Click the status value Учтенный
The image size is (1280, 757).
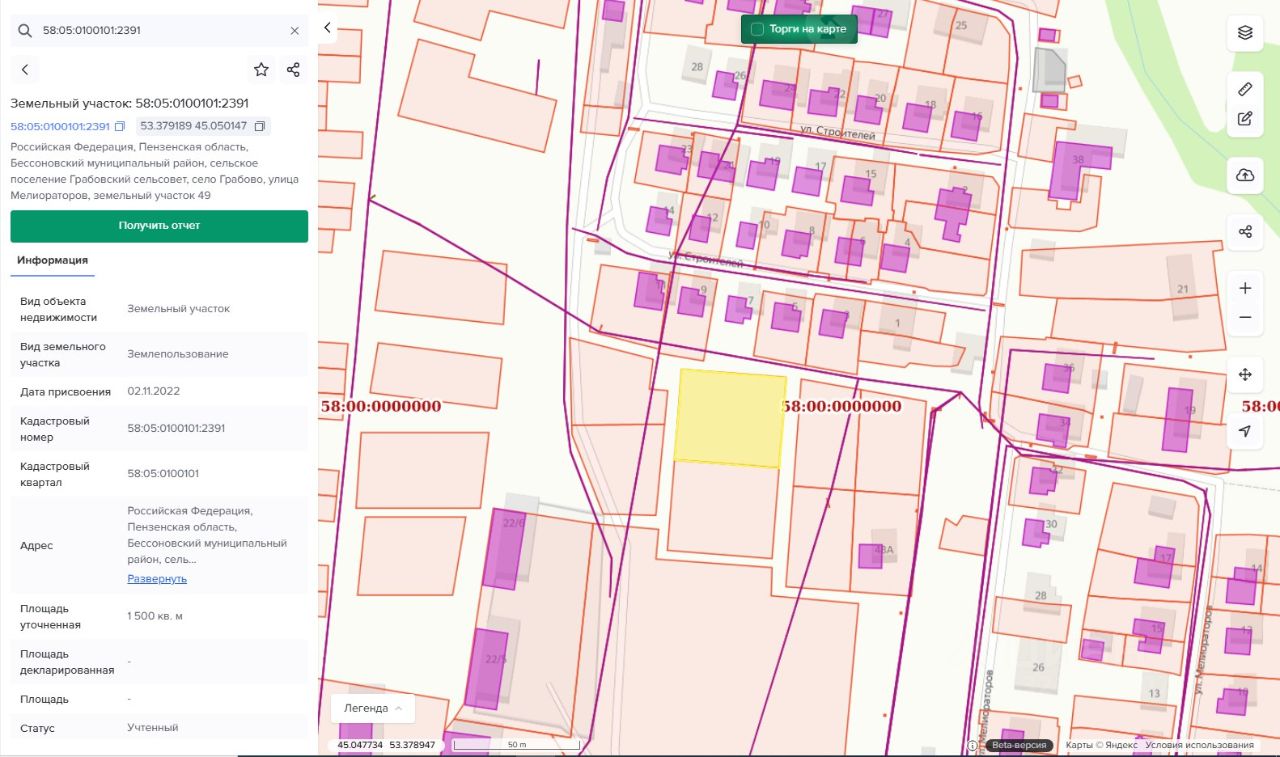(x=153, y=728)
